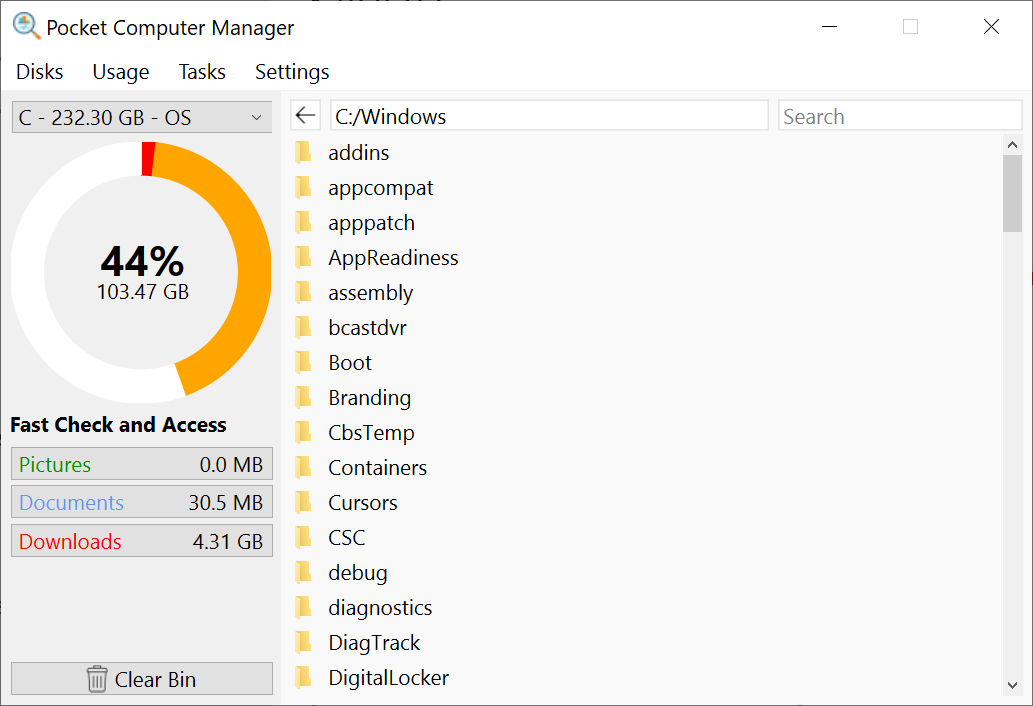Select the Containers folder name
The width and height of the screenshot is (1033, 706).
pyautogui.click(x=377, y=468)
